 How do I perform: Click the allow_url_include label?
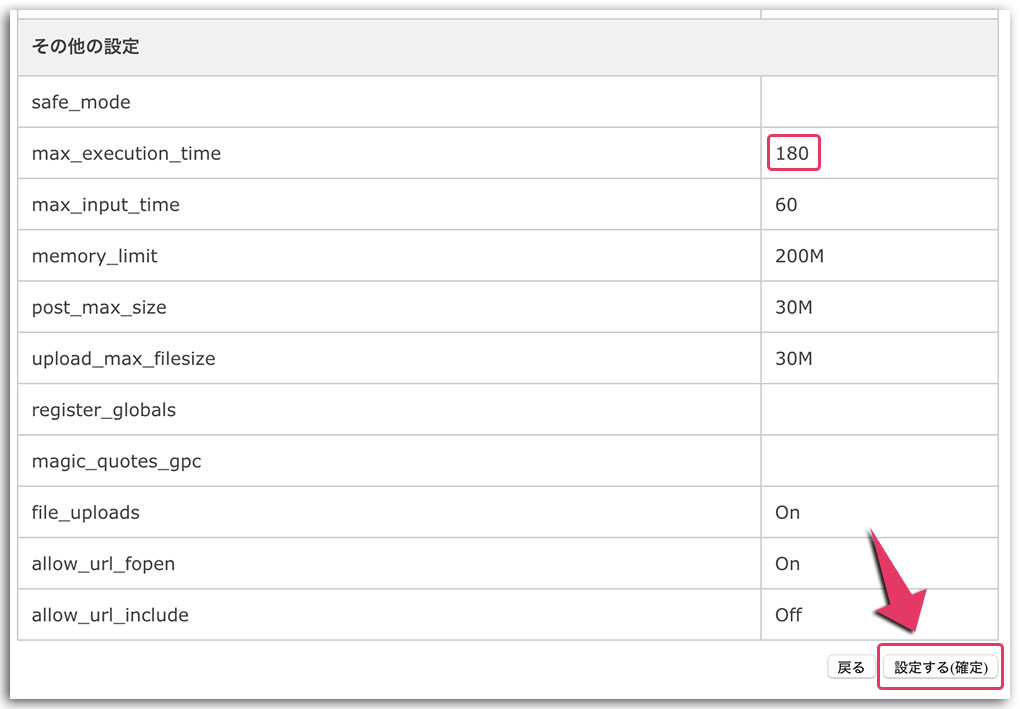110,614
